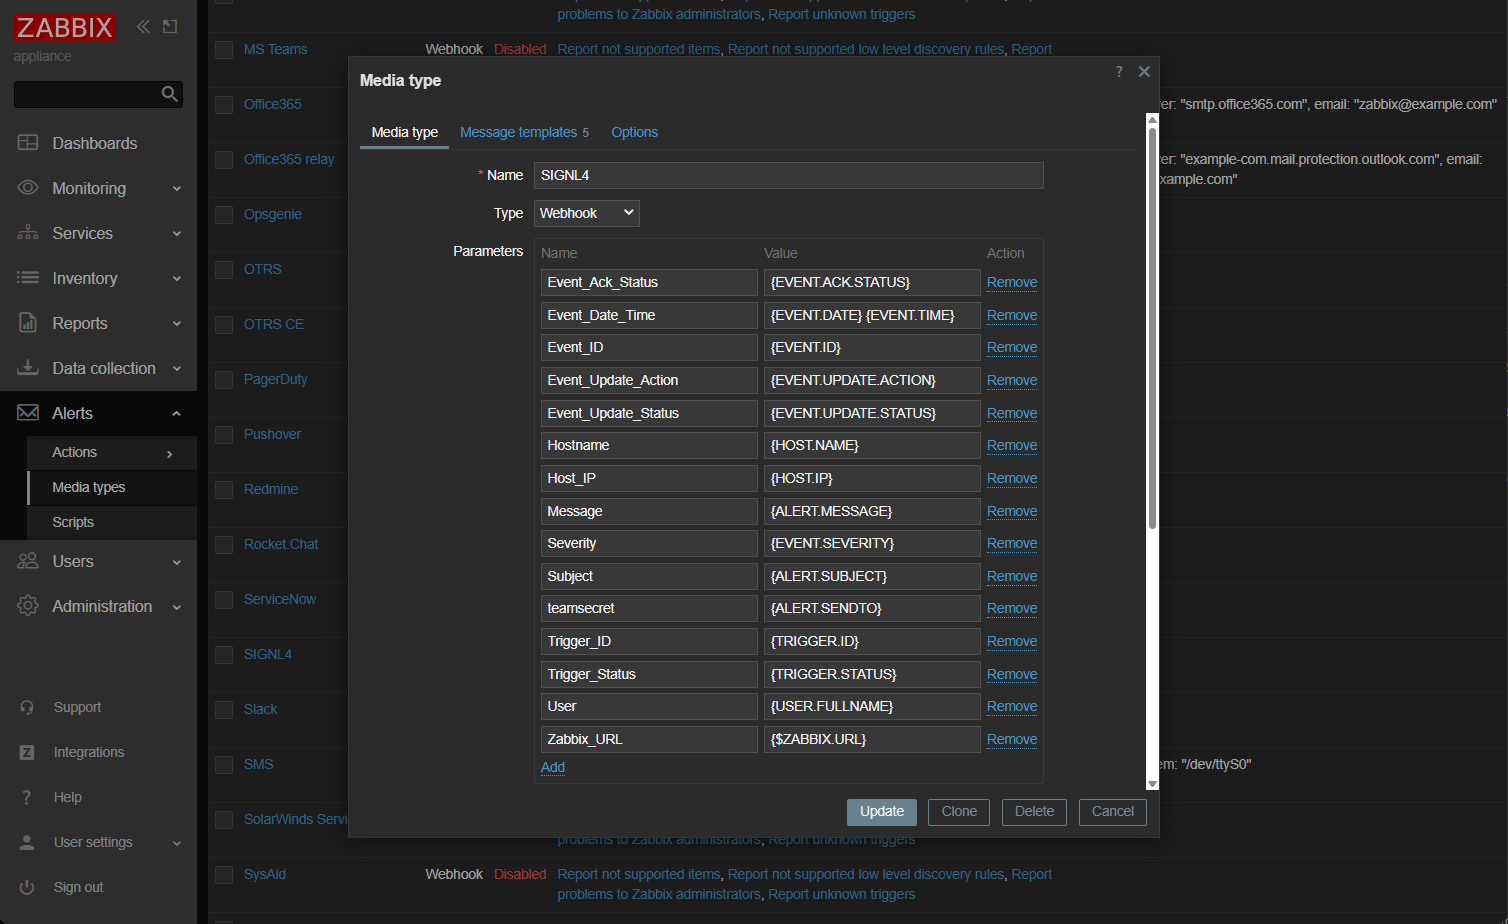Click the Reports document icon
The height and width of the screenshot is (924, 1508).
click(28, 323)
